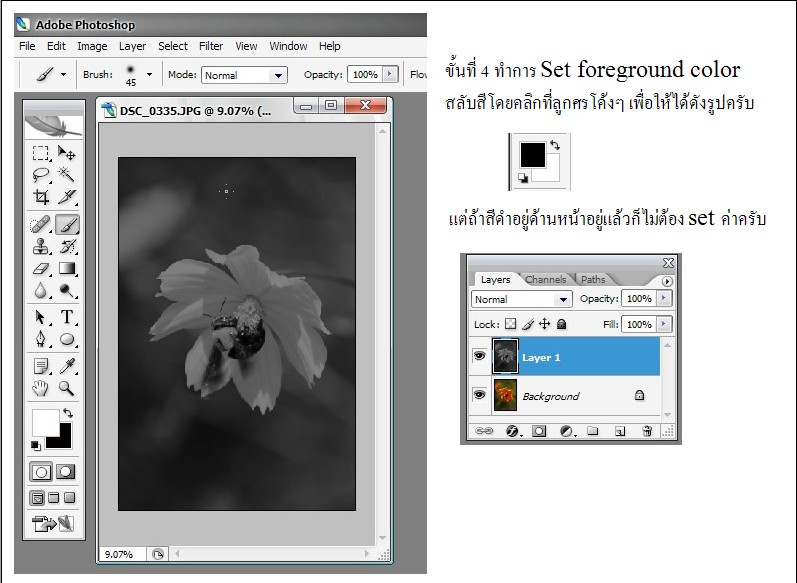Switch to the Channels tab
797x583 pixels.
(545, 280)
